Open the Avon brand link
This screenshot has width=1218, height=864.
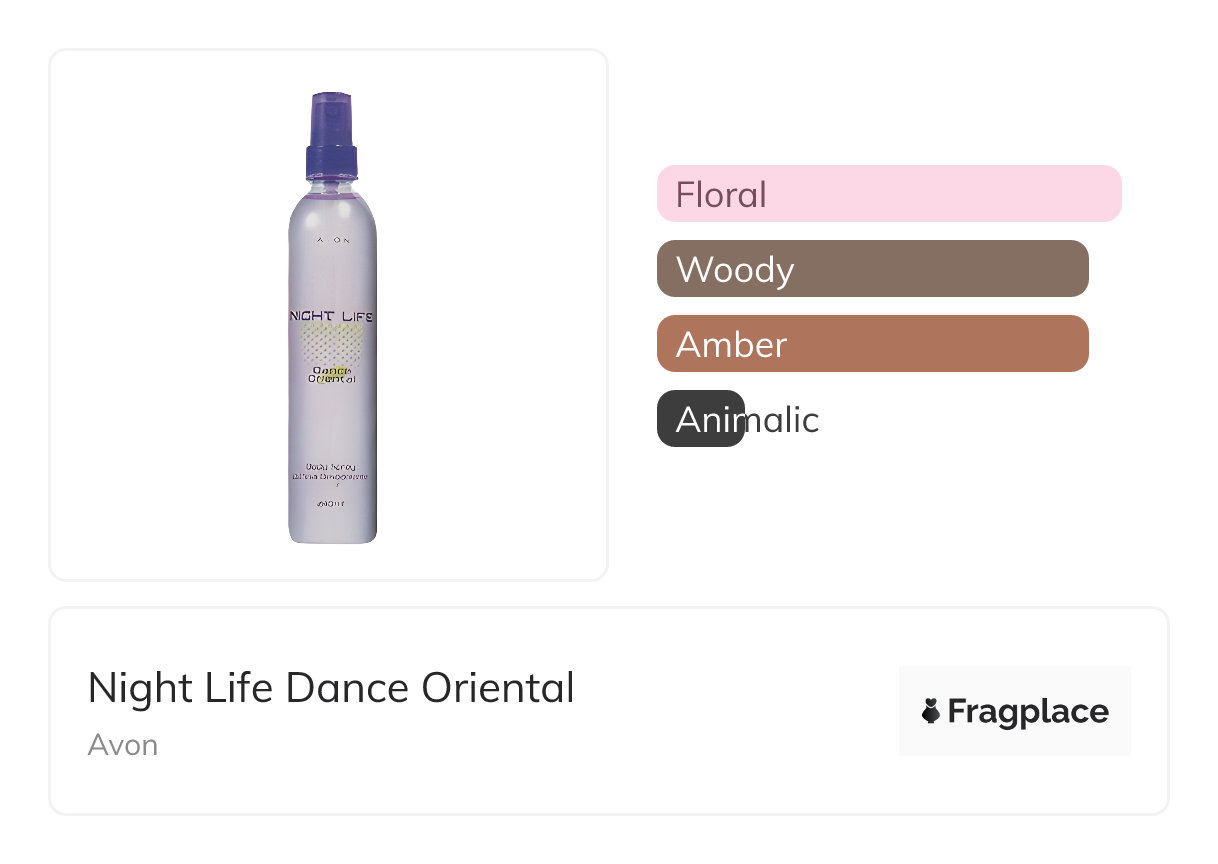pyautogui.click(x=122, y=745)
